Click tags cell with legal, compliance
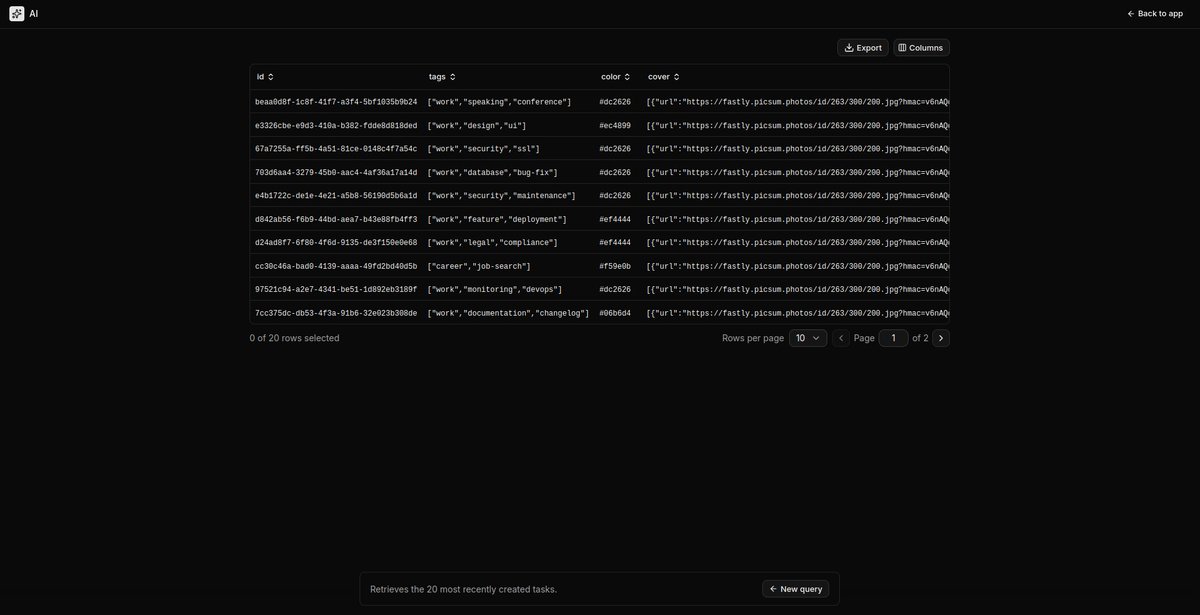This screenshot has height=615, width=1200. pos(492,243)
